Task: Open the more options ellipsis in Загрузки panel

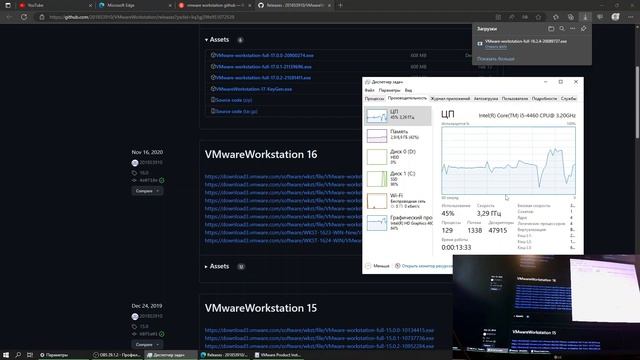Action: click(x=573, y=29)
